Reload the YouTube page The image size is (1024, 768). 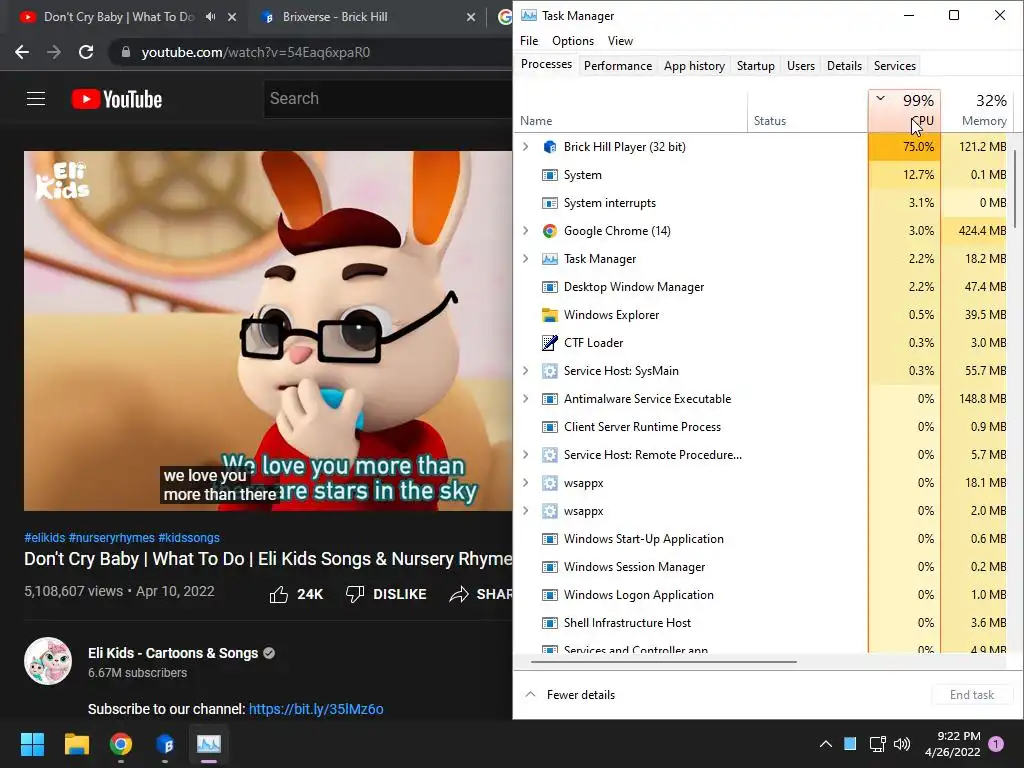pos(86,52)
